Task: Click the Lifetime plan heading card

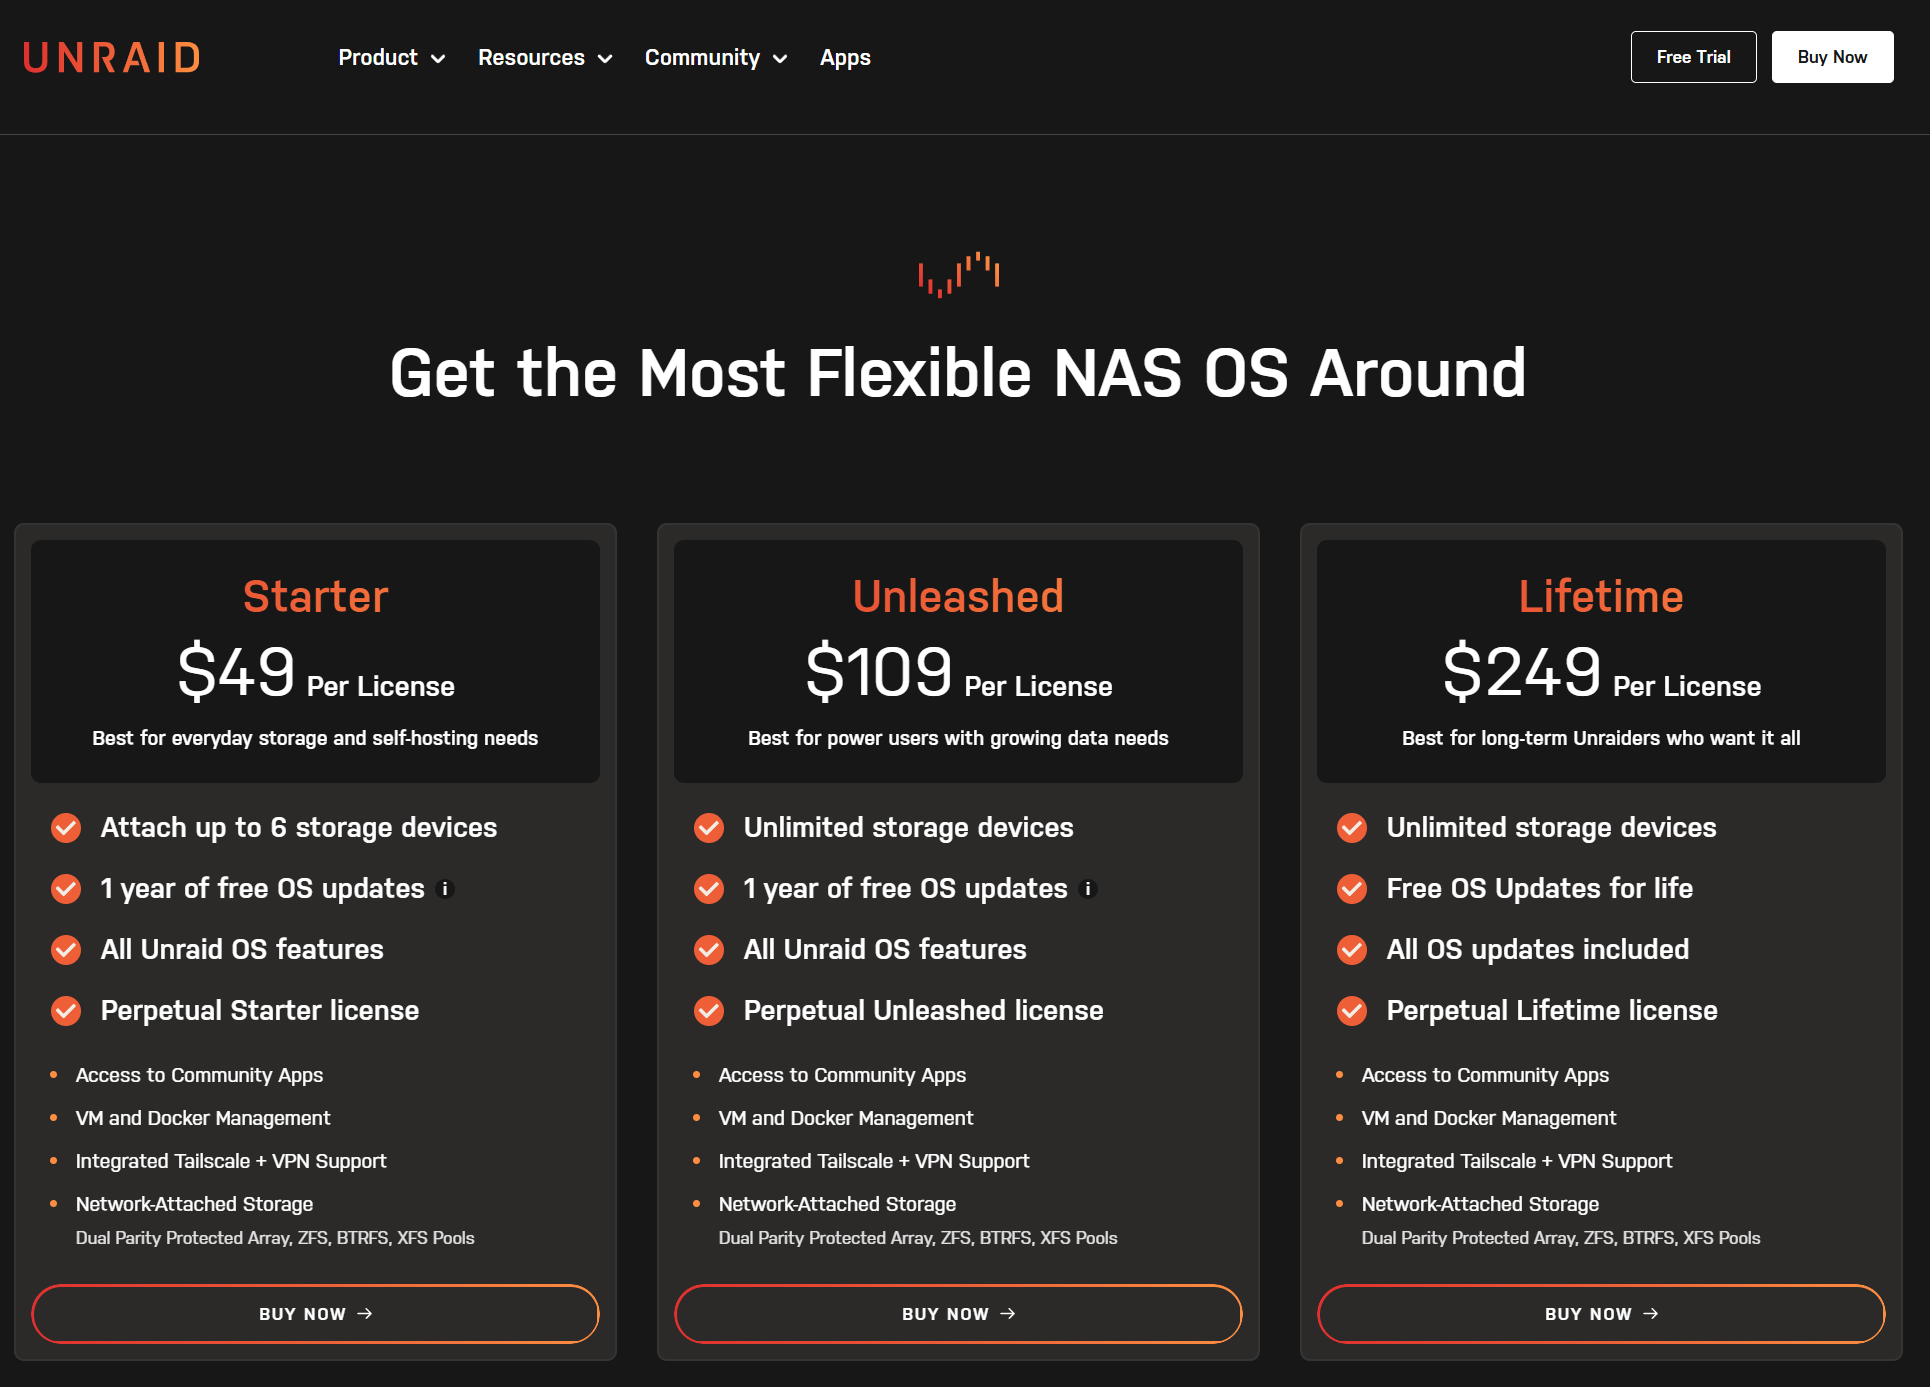Action: point(1601,661)
